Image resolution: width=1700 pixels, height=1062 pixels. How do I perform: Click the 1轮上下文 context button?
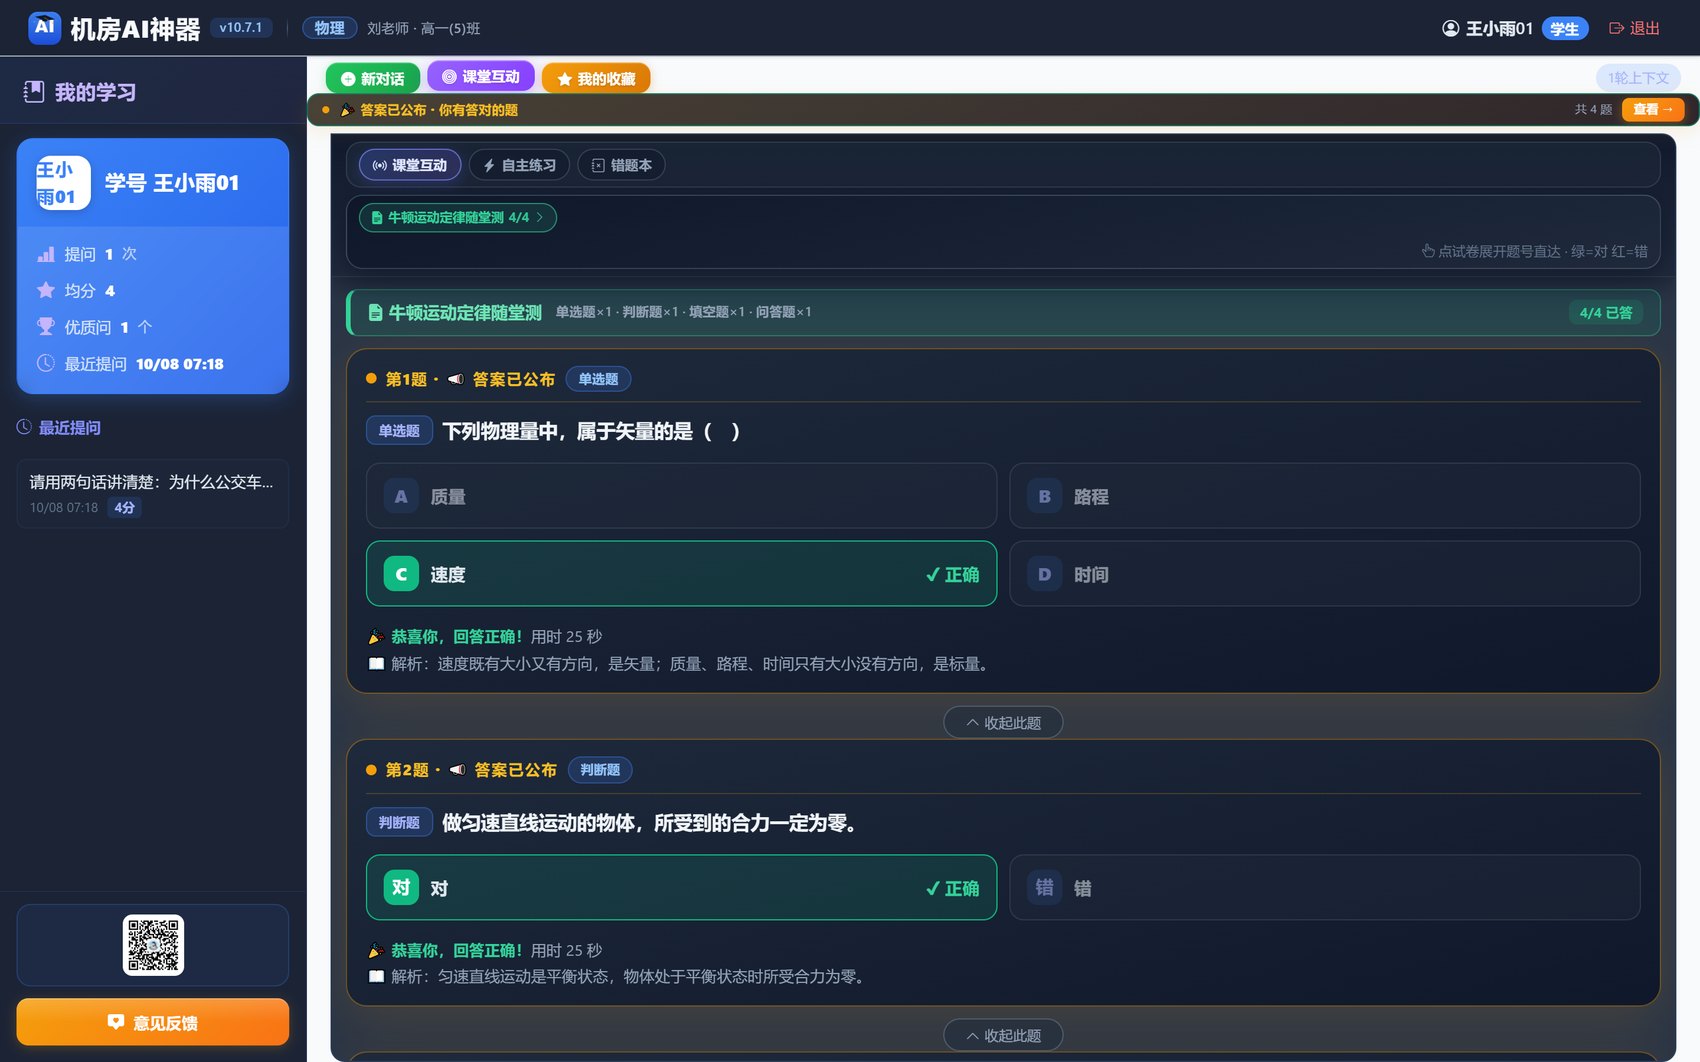click(x=1638, y=78)
